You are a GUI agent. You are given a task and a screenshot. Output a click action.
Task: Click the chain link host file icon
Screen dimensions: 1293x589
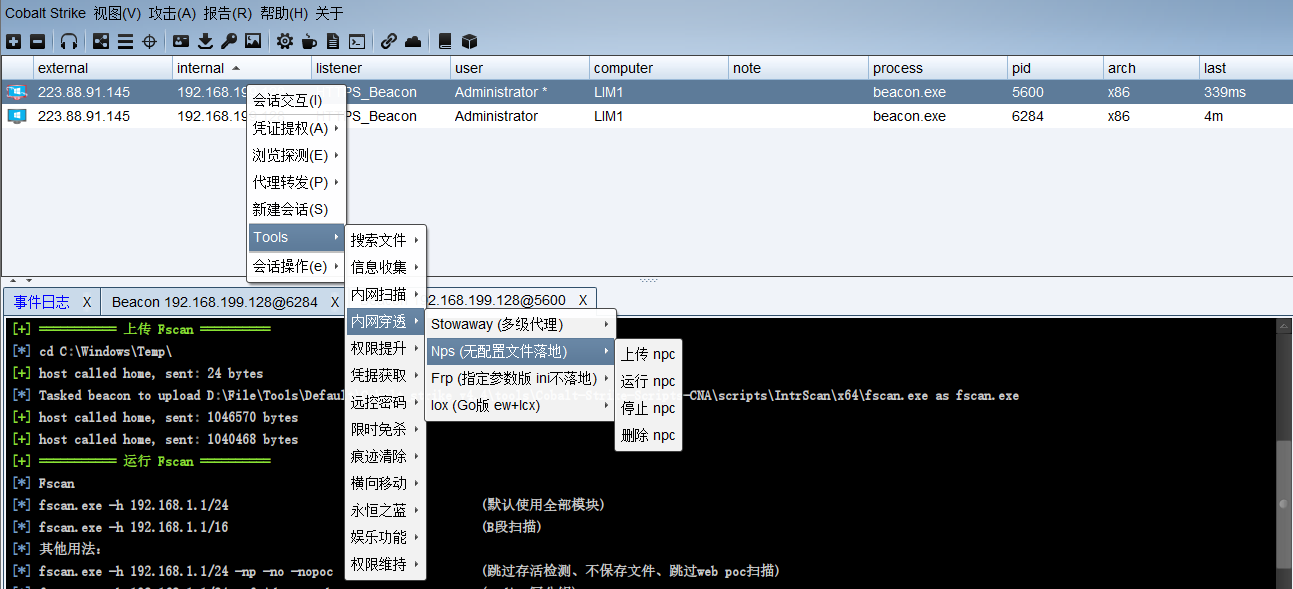pos(389,41)
